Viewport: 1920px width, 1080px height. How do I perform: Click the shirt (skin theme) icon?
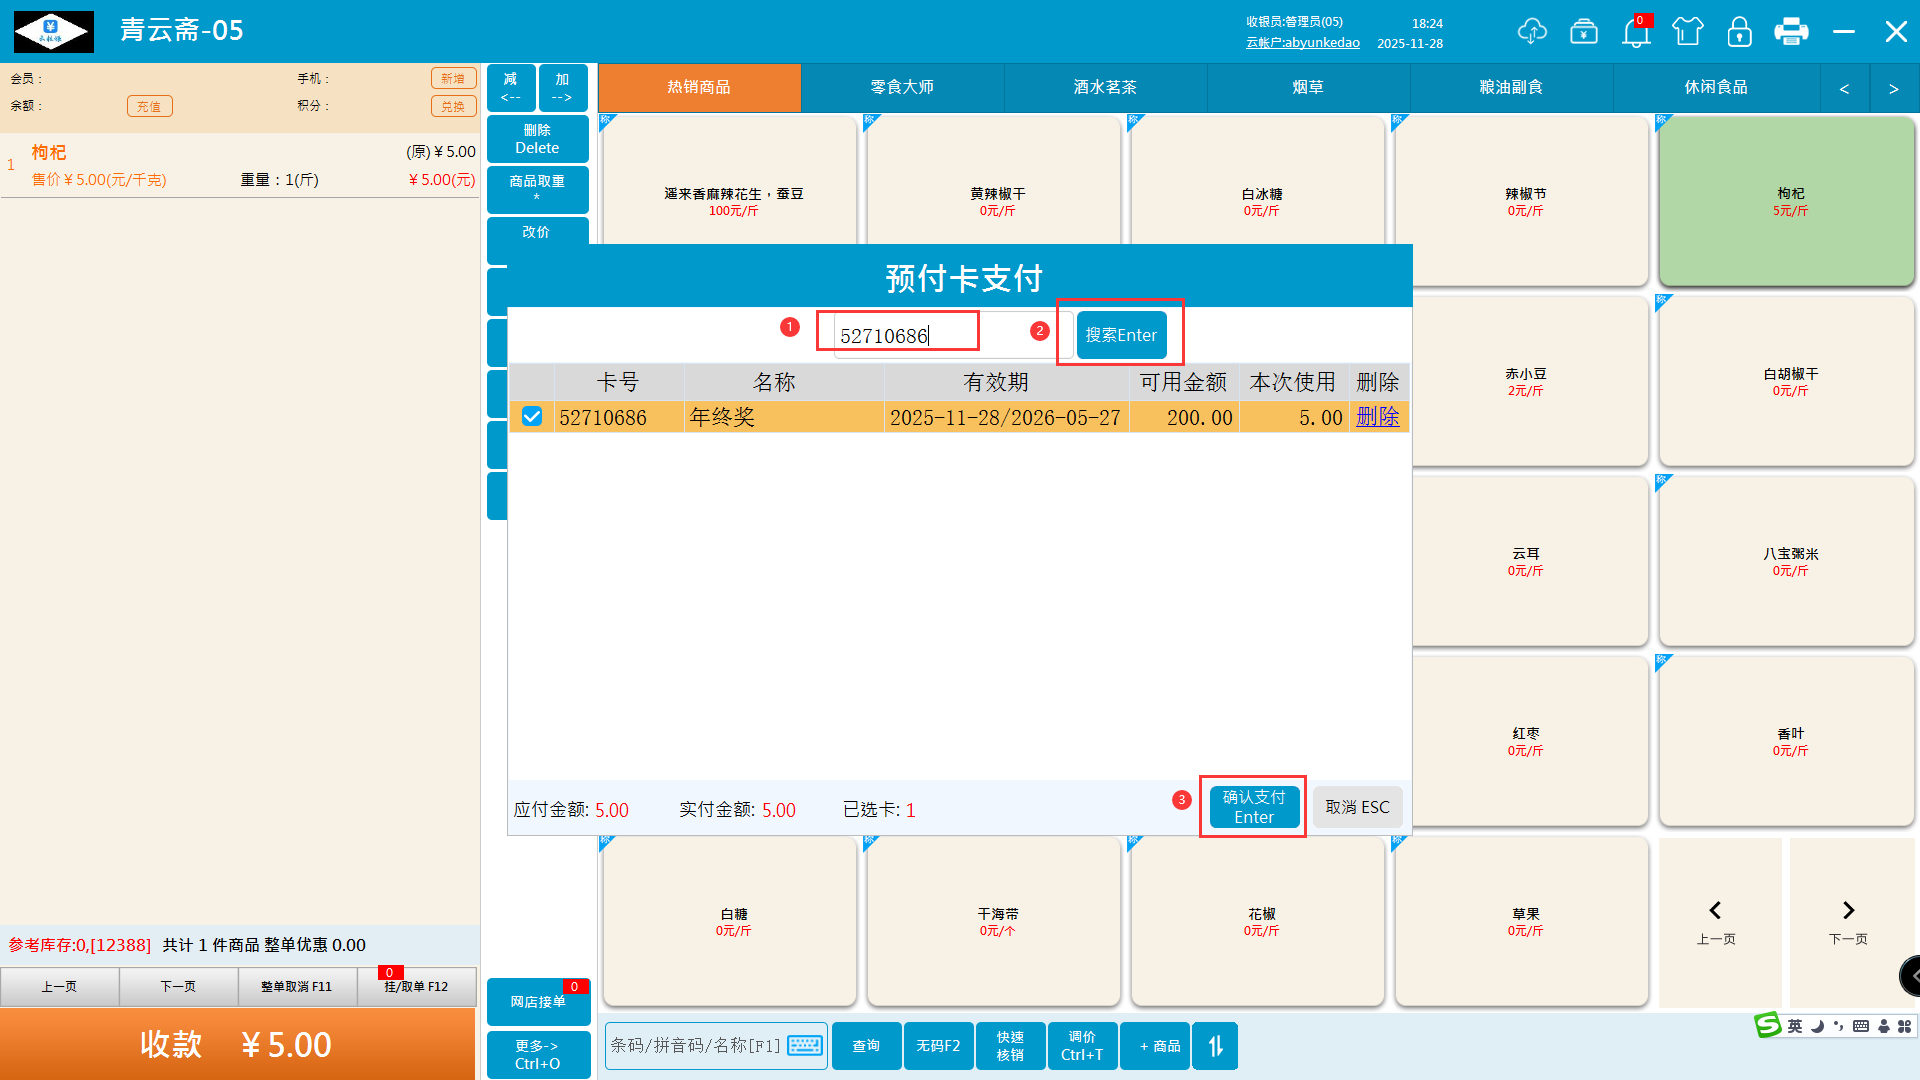tap(1688, 32)
